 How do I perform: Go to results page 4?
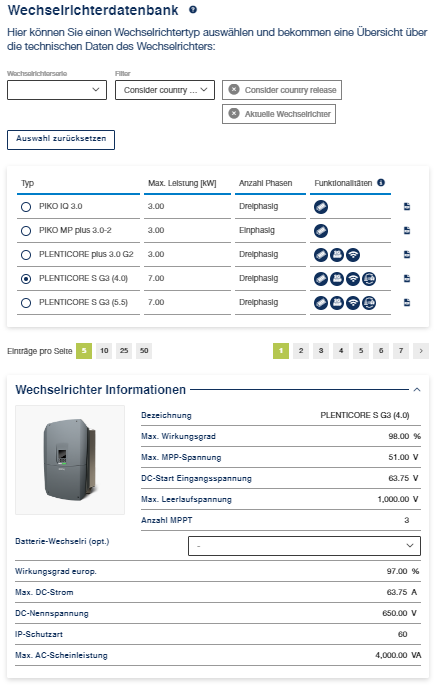[341, 351]
